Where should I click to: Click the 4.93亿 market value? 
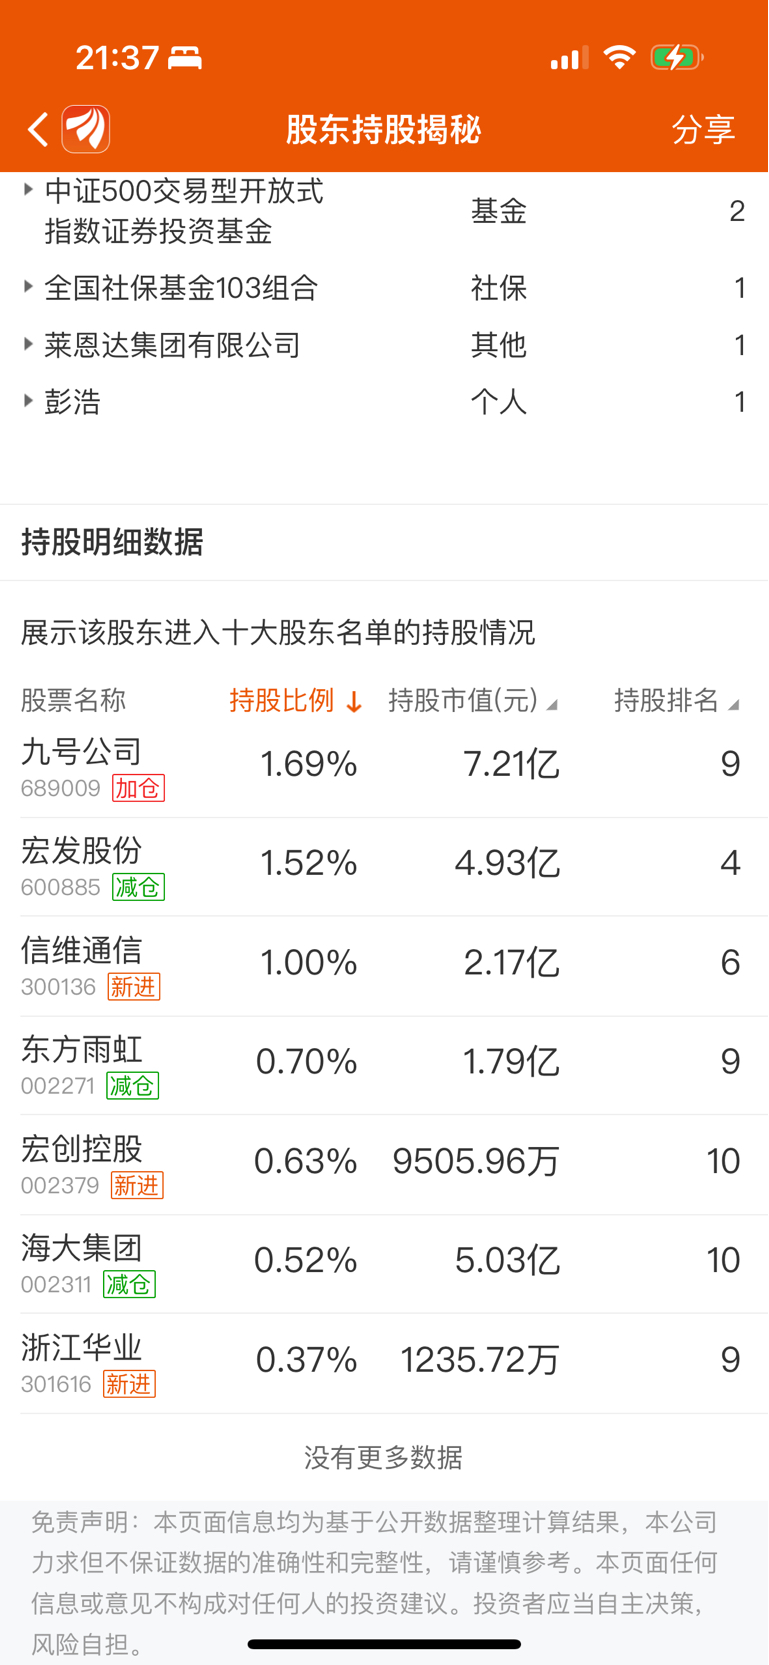(x=507, y=863)
